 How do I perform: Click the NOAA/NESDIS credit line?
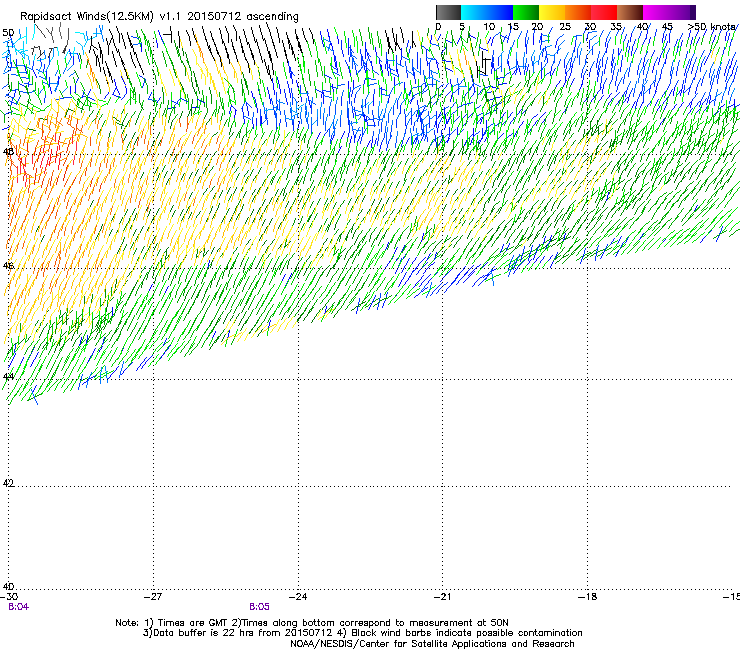click(432, 644)
